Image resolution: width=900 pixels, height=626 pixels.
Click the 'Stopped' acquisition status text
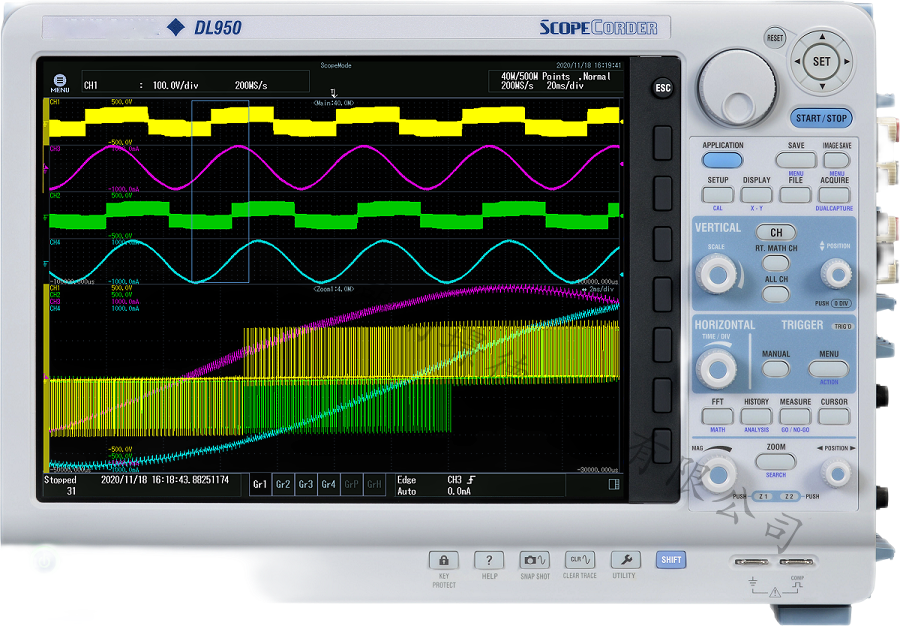click(x=60, y=480)
